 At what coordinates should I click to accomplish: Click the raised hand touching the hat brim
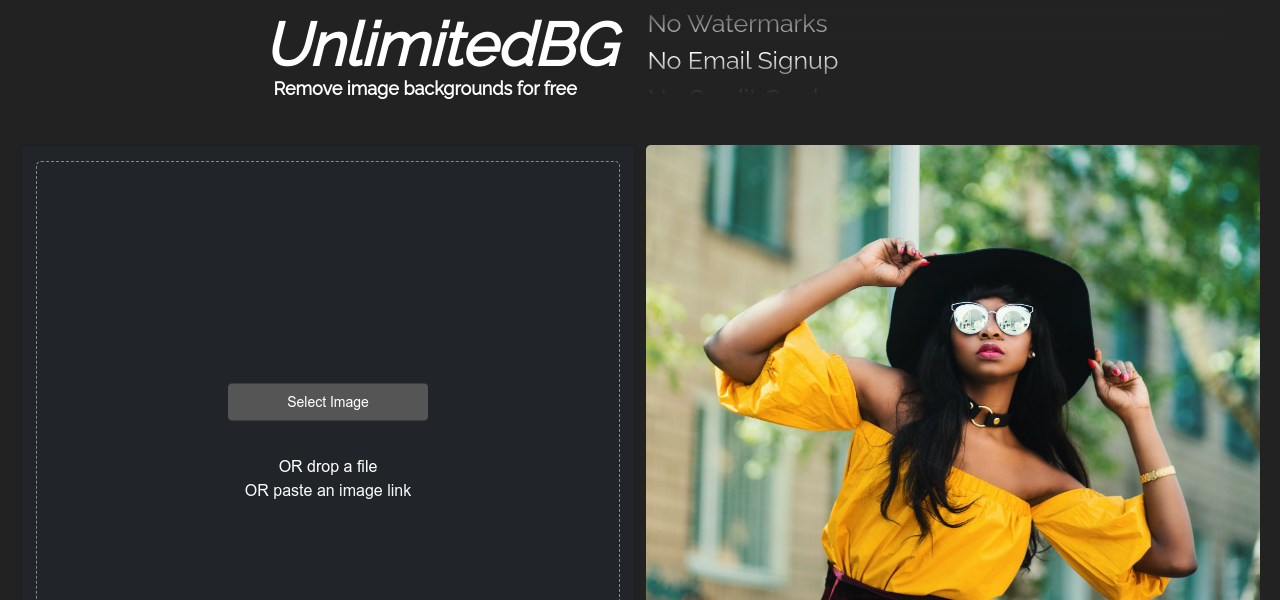(x=893, y=262)
